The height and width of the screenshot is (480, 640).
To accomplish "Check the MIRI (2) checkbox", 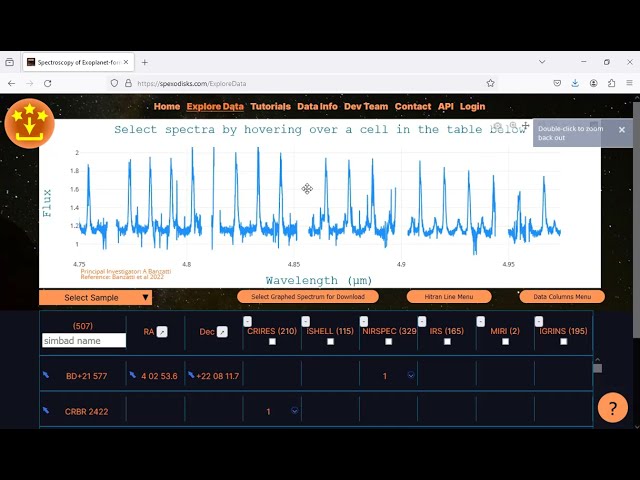I will (x=505, y=342).
